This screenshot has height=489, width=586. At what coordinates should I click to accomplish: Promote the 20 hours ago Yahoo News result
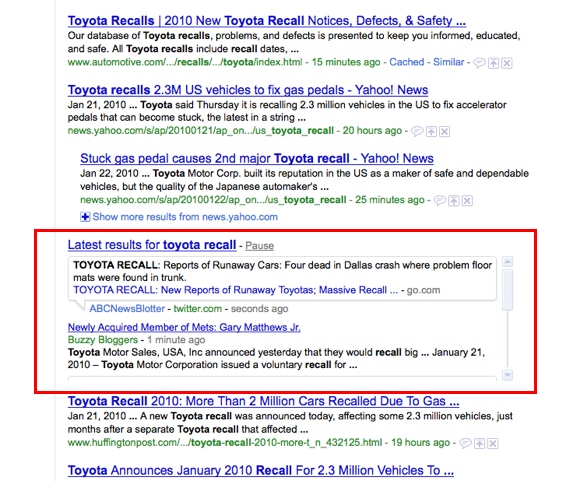tap(431, 131)
